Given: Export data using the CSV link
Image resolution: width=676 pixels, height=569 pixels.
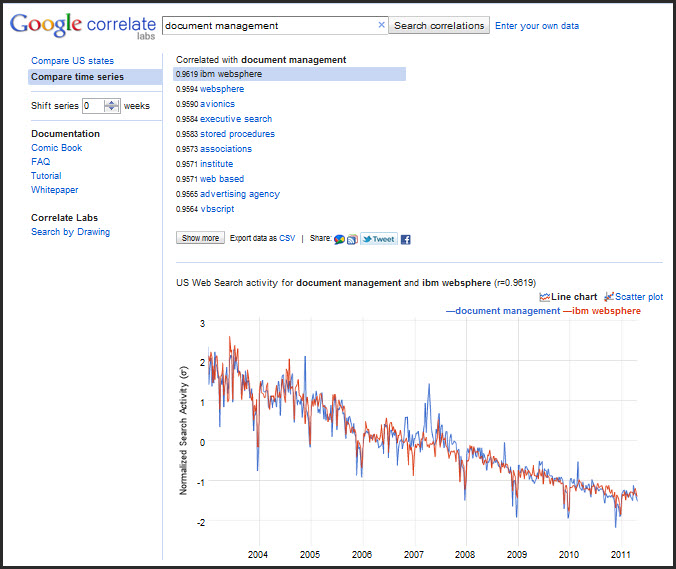Looking at the screenshot, I should [287, 238].
